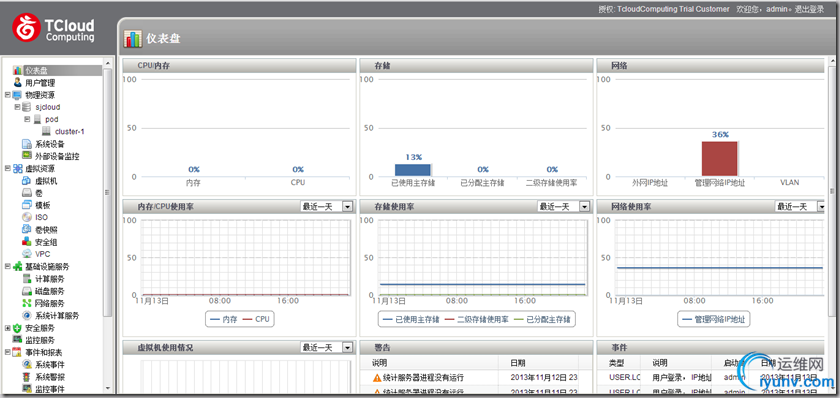Viewport: 840px width, 398px height.
Task: Collapse the 物理资源 tree node
Action: tap(8, 94)
